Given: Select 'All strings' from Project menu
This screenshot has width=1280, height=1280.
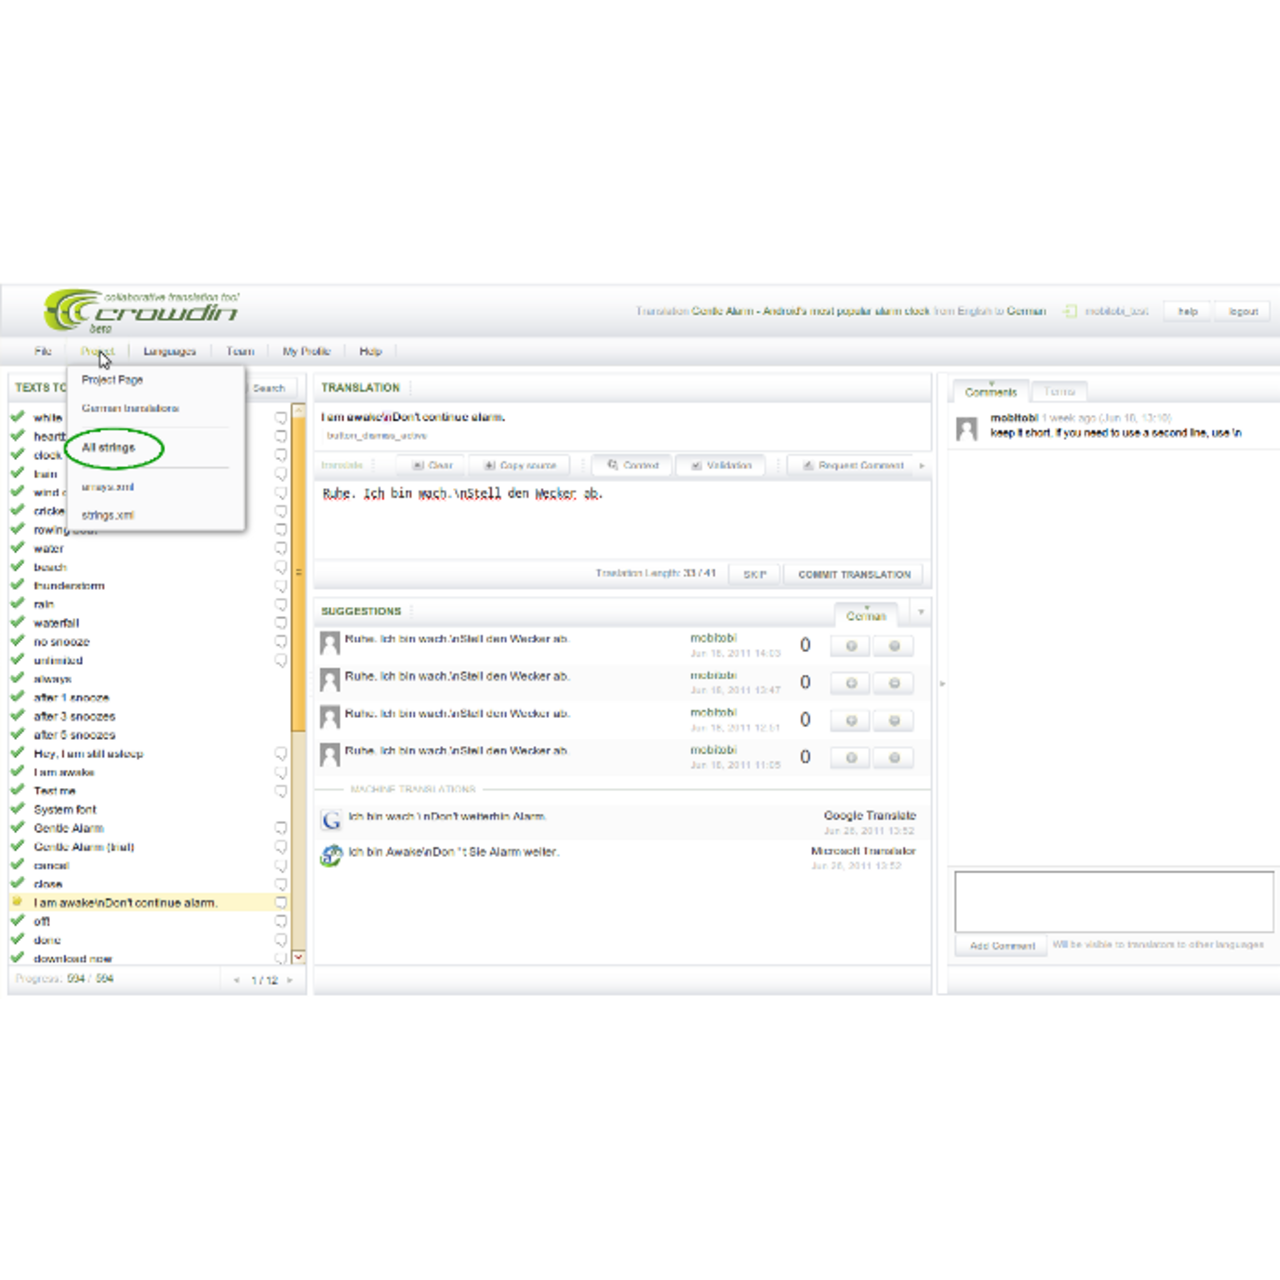Looking at the screenshot, I should pos(108,448).
